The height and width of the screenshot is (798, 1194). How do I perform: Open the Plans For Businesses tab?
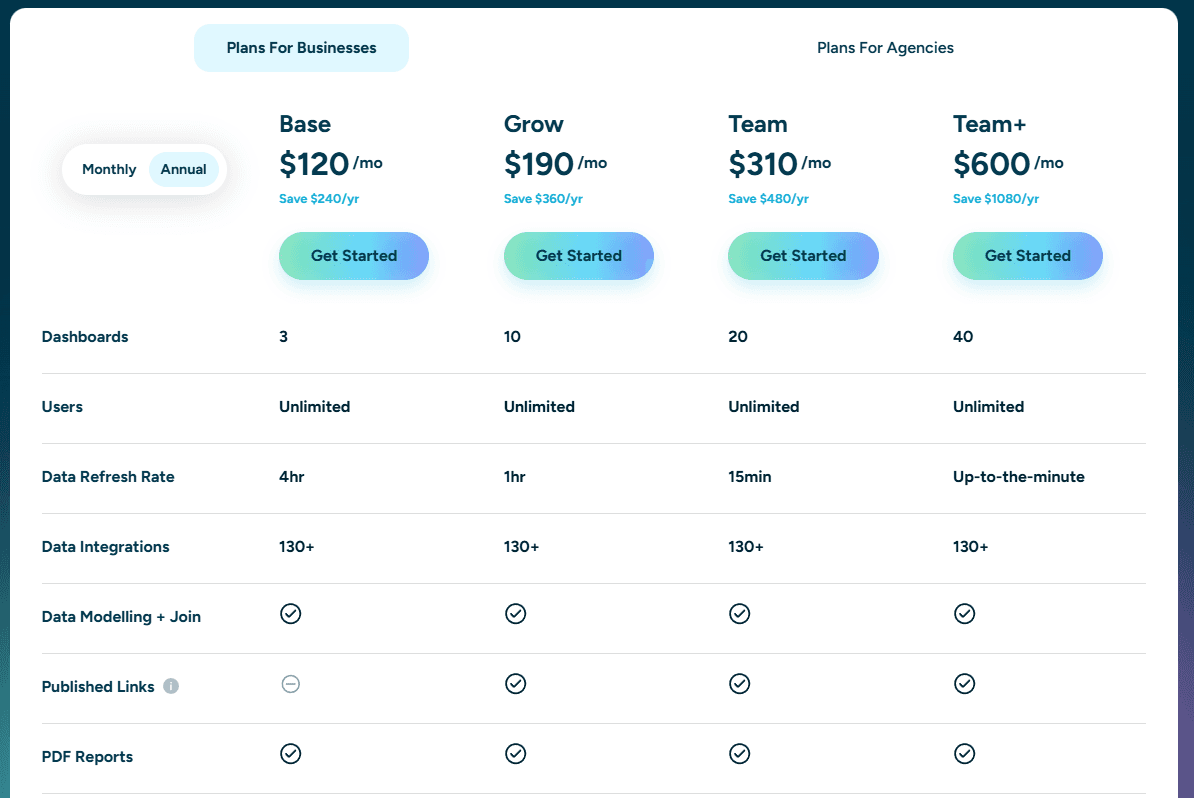pyautogui.click(x=301, y=48)
